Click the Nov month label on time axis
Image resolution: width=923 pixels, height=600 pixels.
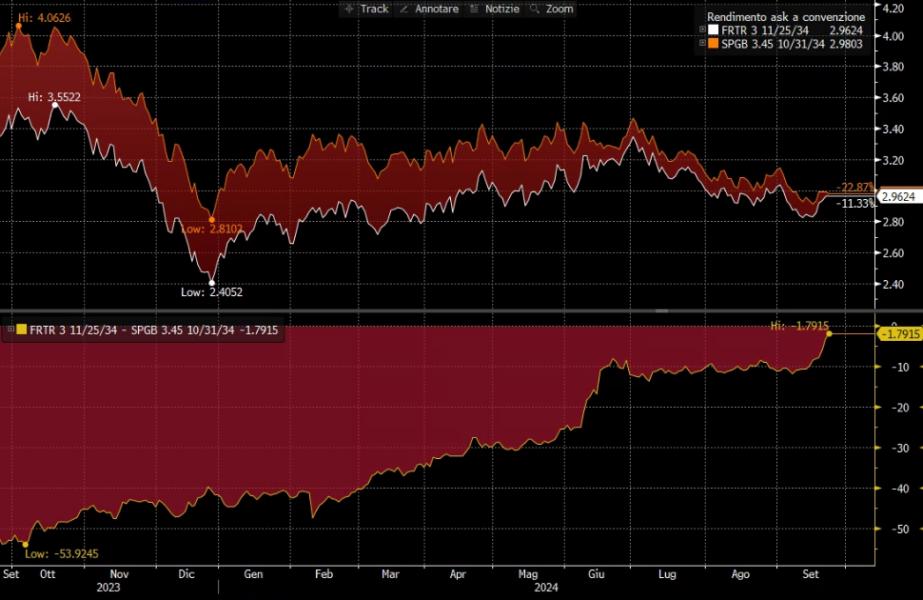click(119, 574)
